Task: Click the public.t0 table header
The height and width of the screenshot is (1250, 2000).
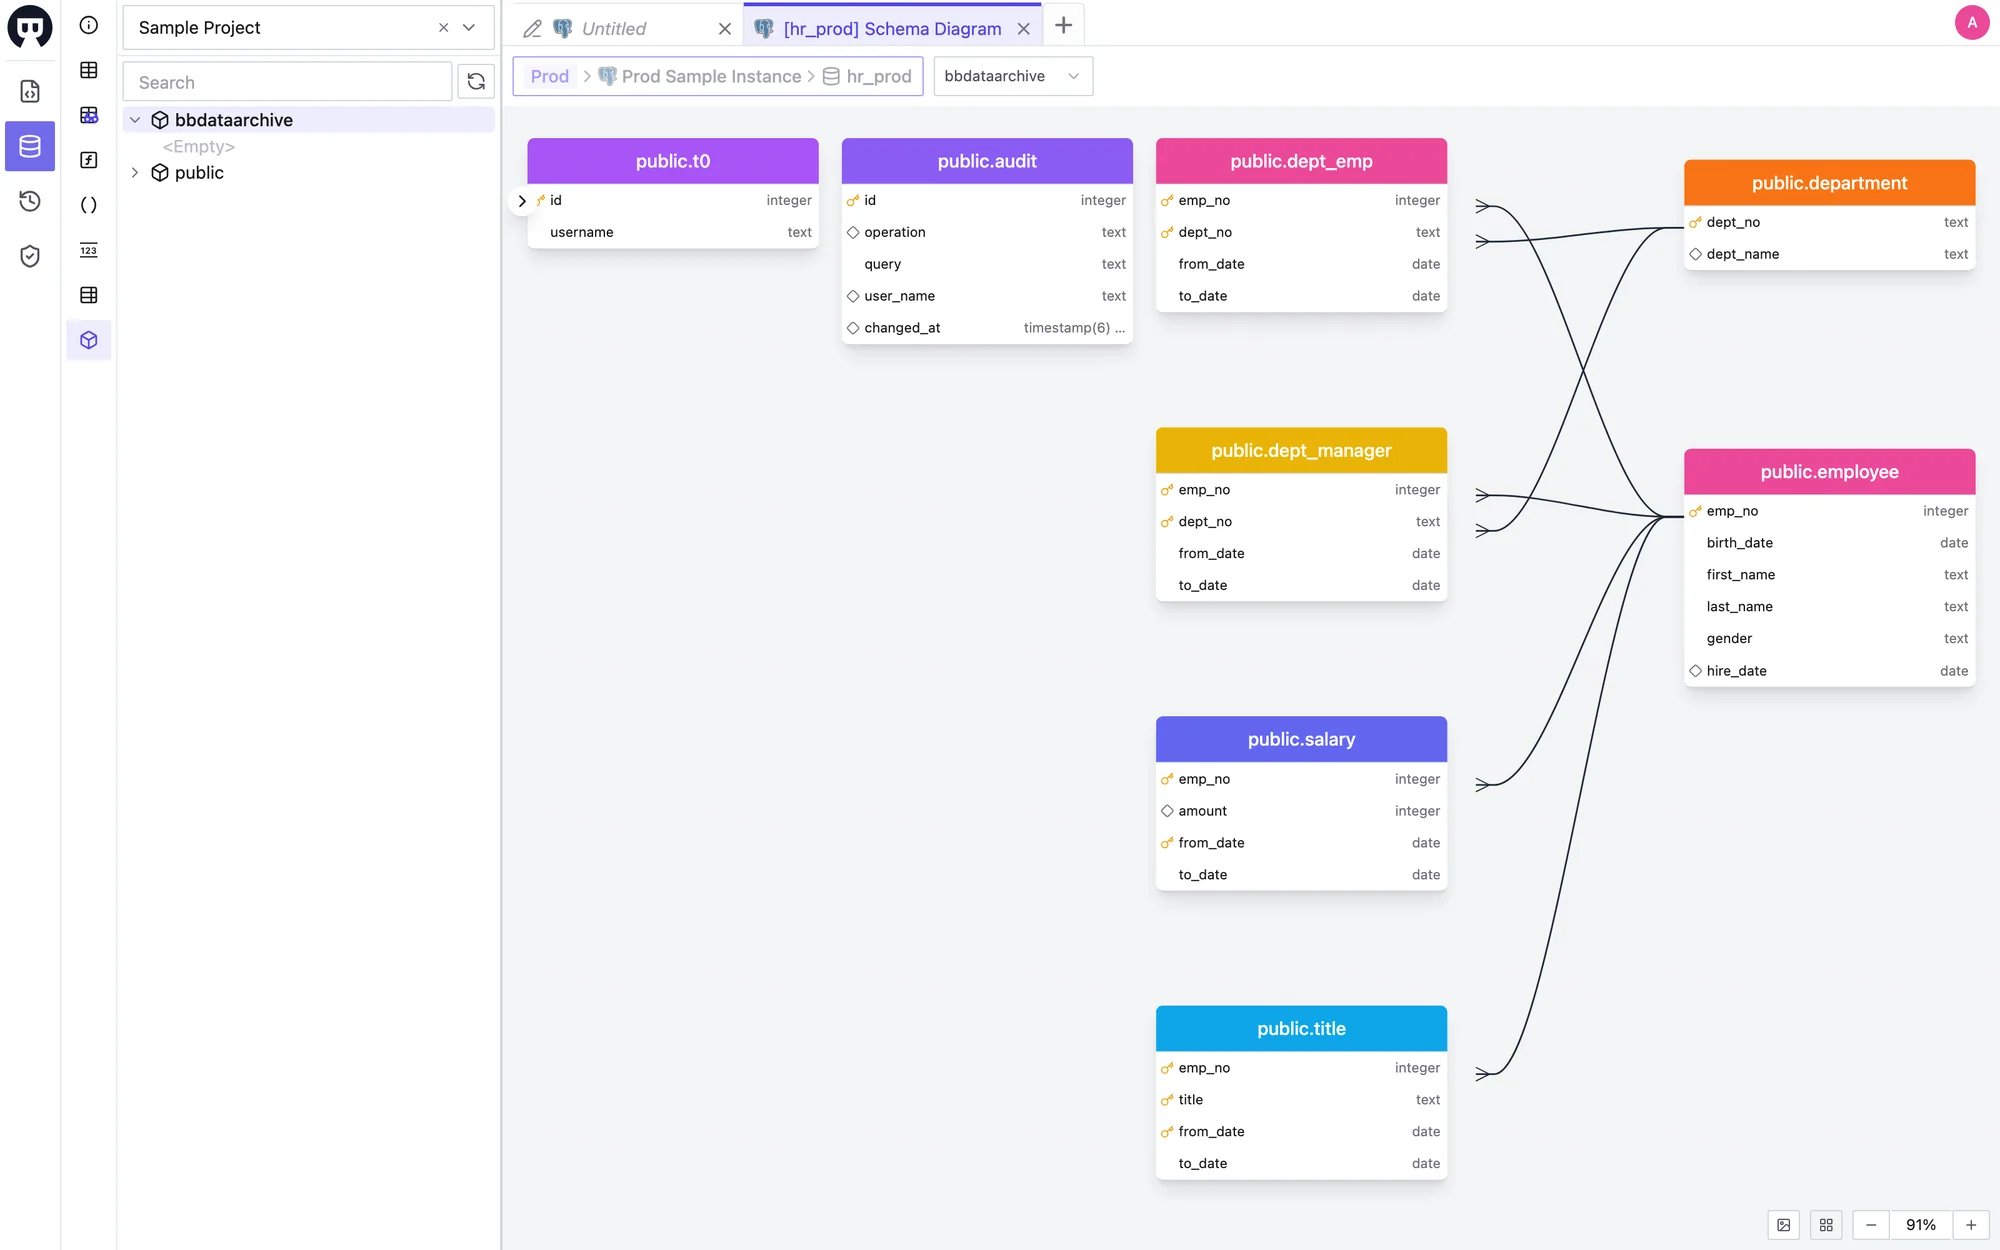Action: 673,161
